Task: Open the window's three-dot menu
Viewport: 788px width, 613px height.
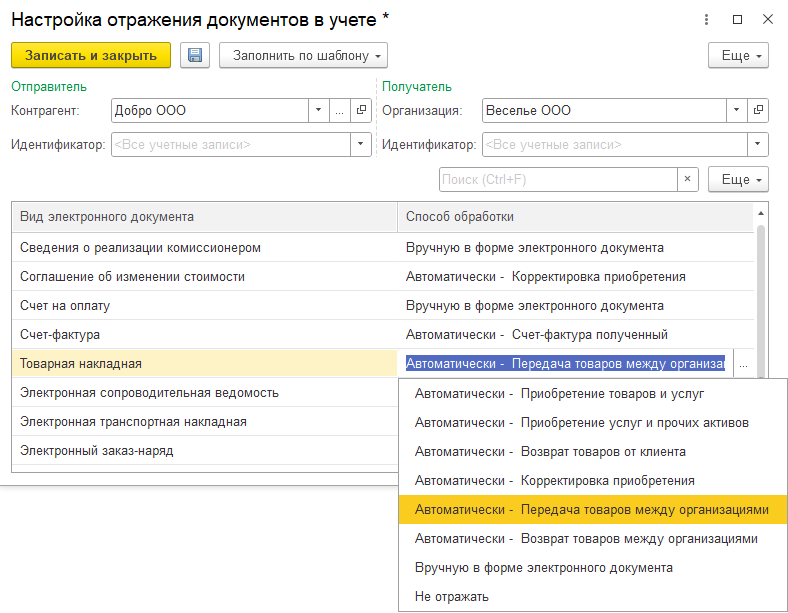Action: (x=707, y=19)
